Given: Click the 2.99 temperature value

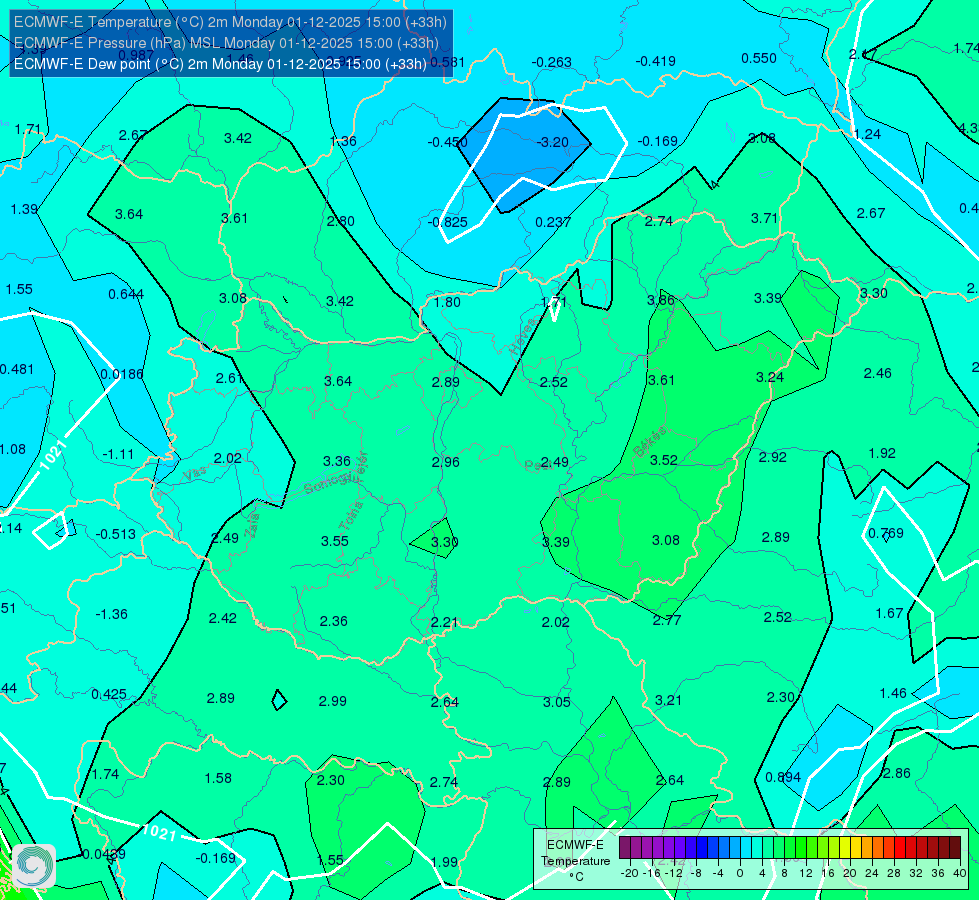Looking at the screenshot, I should pyautogui.click(x=333, y=701).
